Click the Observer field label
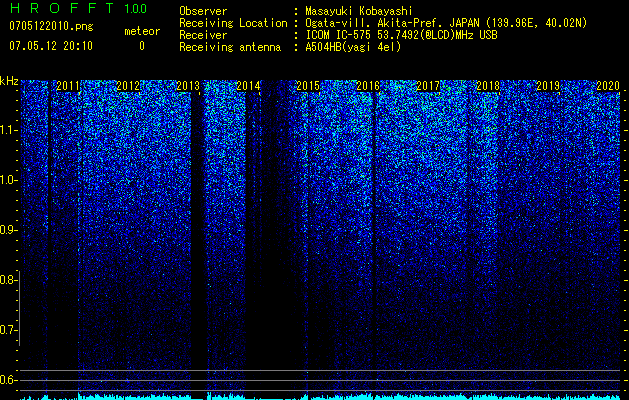Viewport: 629px width, 400px height. 203,12
